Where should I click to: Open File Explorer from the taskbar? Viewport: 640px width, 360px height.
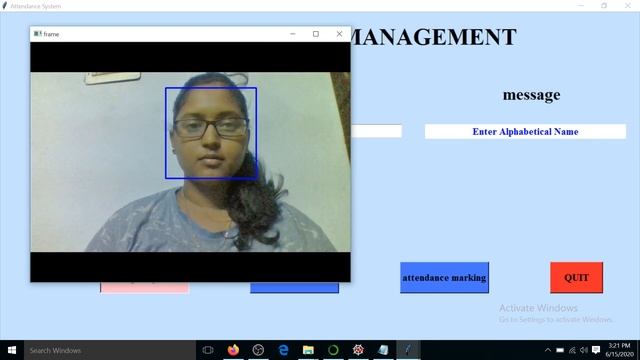(x=308, y=350)
